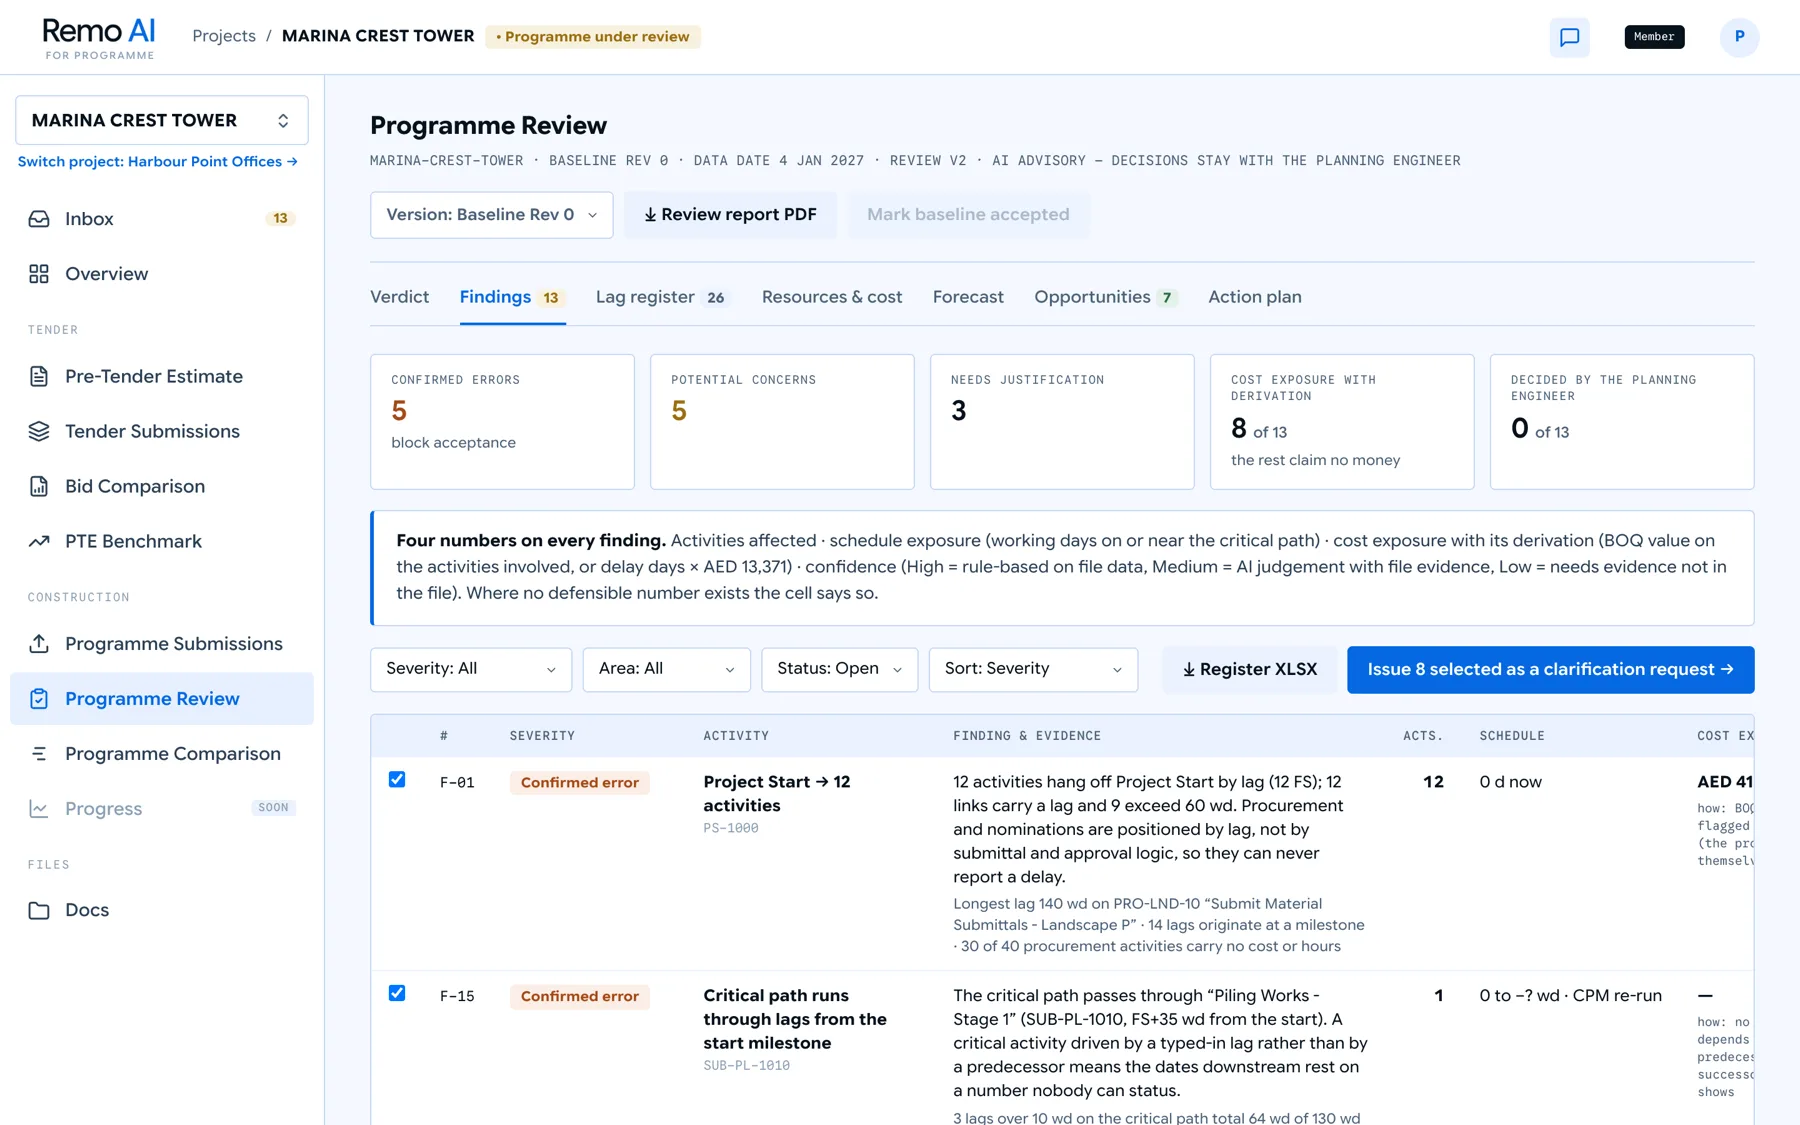
Task: Expand the Marina Crest Tower project selector
Action: pos(162,120)
